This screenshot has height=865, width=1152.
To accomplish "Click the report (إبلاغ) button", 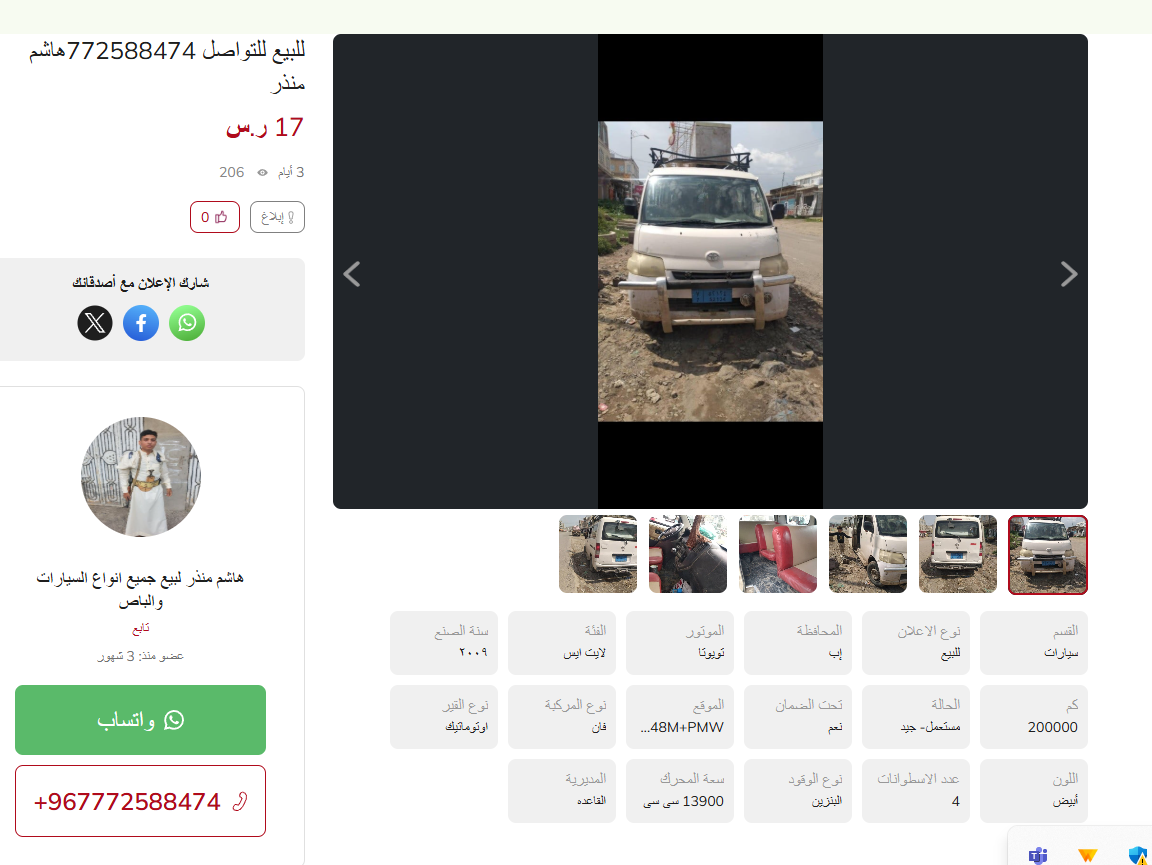I will point(277,217).
